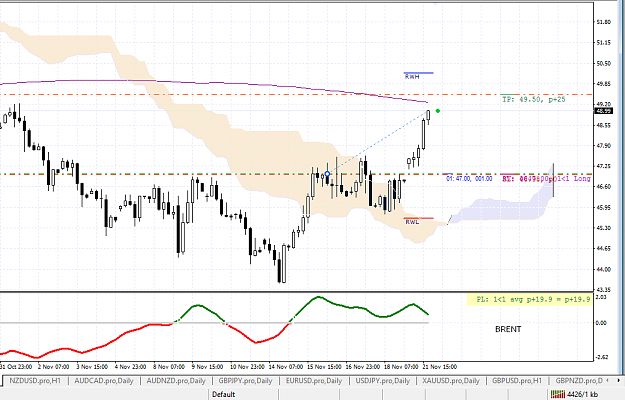Click the 14 Nov 07:00 time label
This screenshot has height=400, width=625.
pos(285,367)
